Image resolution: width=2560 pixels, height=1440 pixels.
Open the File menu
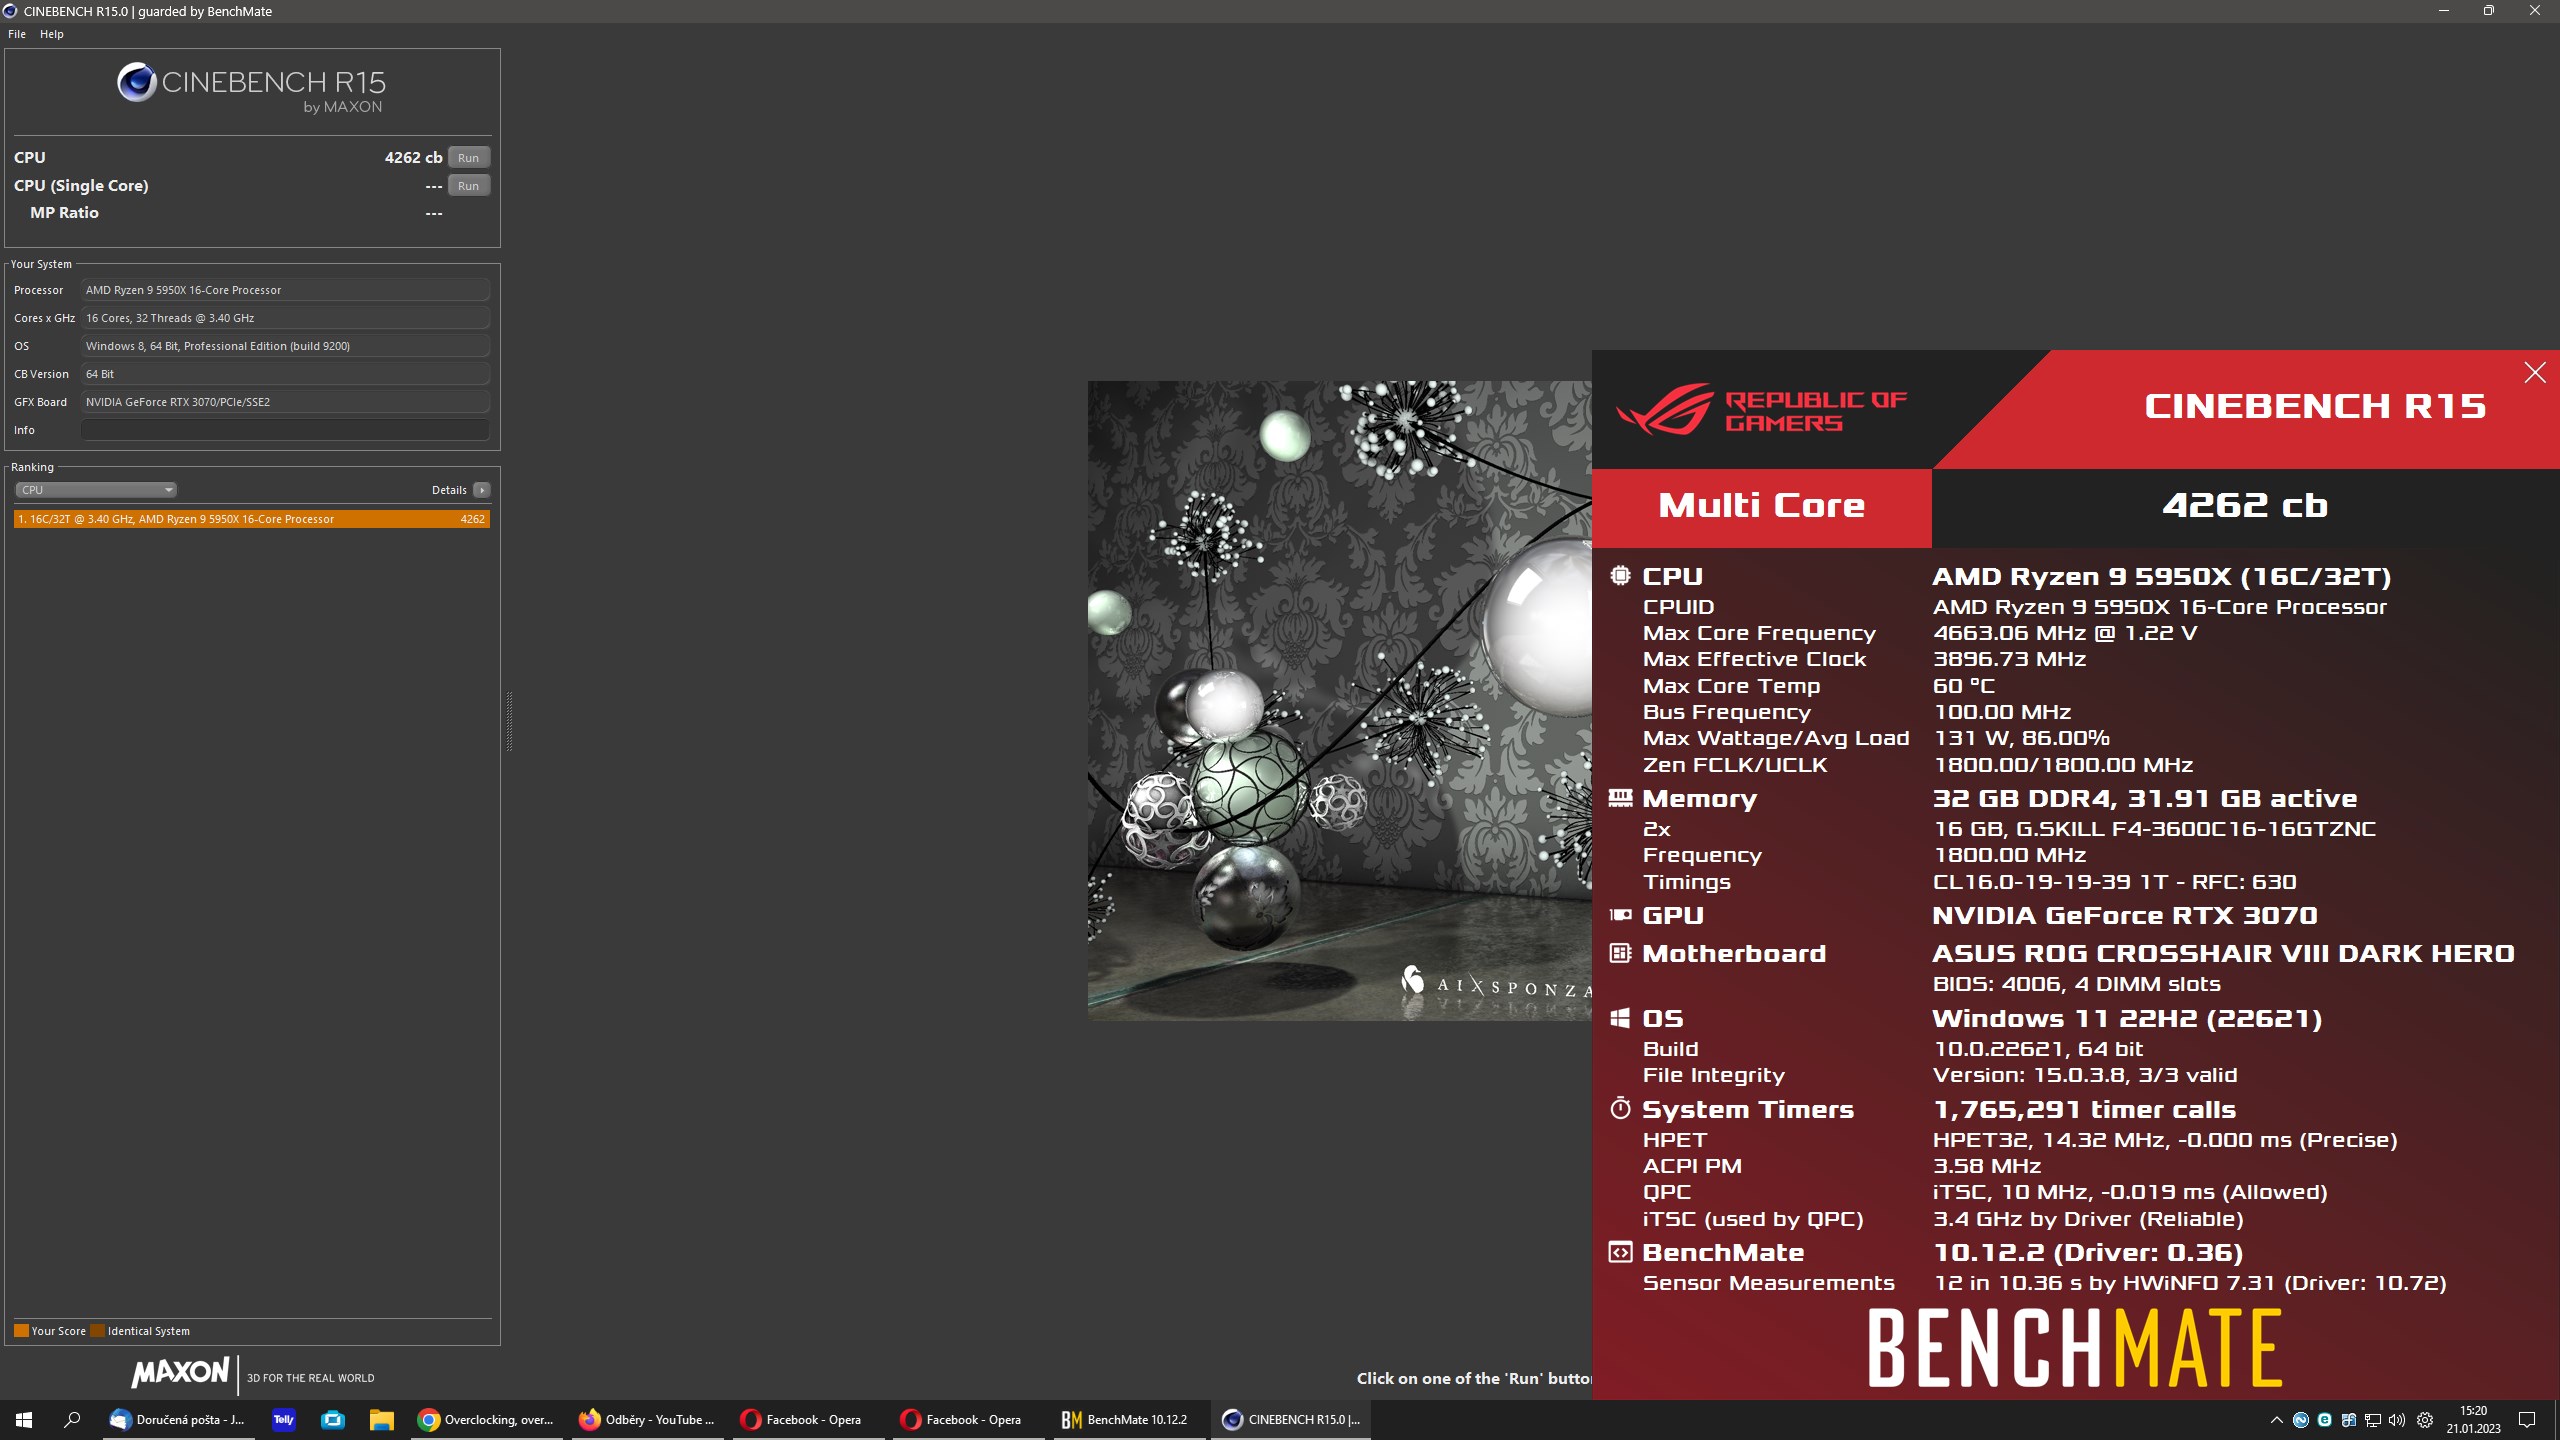[17, 34]
